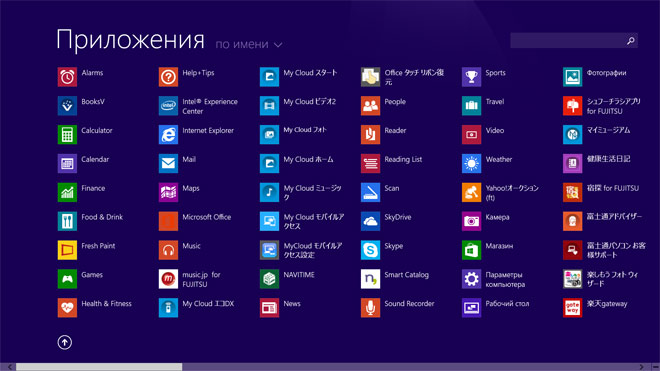Launch the Scan app icon
This screenshot has height=371, width=660.
pos(370,192)
